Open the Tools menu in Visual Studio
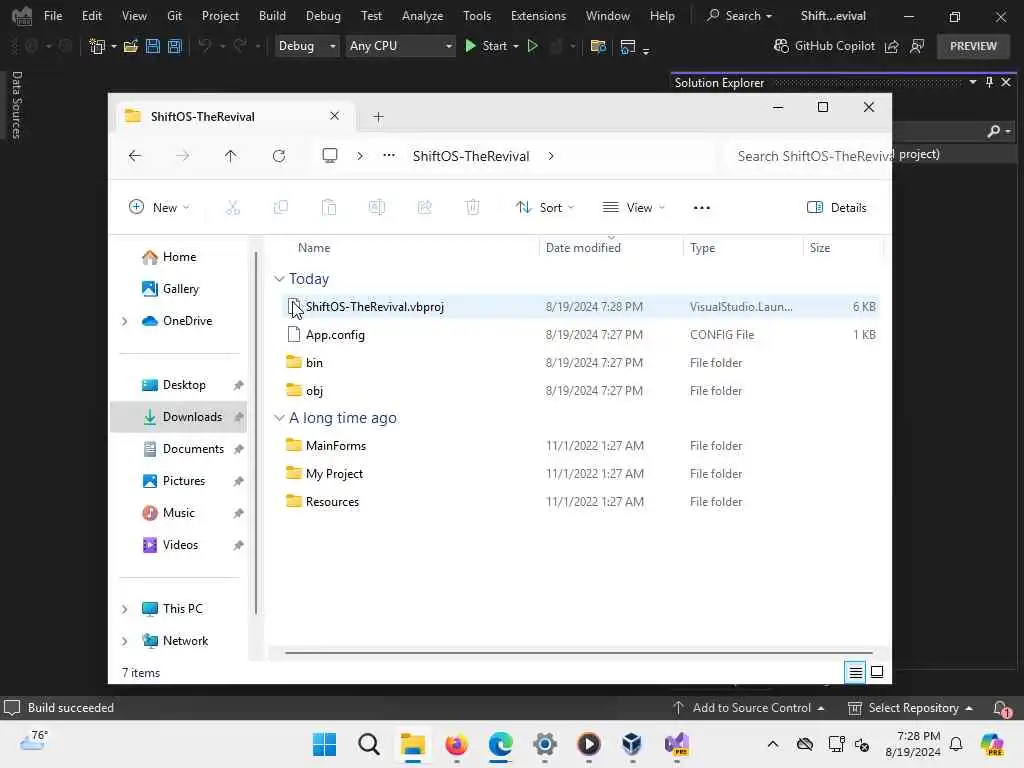This screenshot has height=768, width=1024. click(x=477, y=16)
